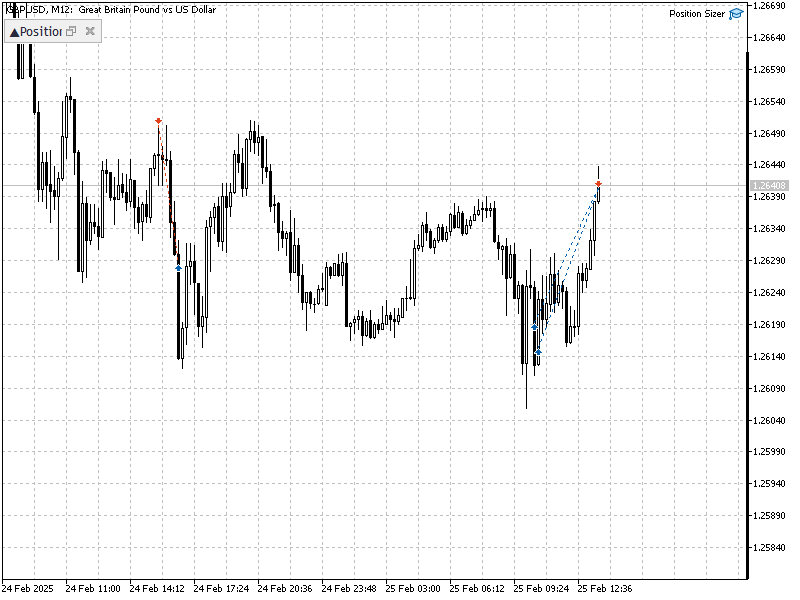Viewport: 800px width, 600px height.
Task: Click the '25 Feb 03:00' time axis label
Action: [x=413, y=588]
